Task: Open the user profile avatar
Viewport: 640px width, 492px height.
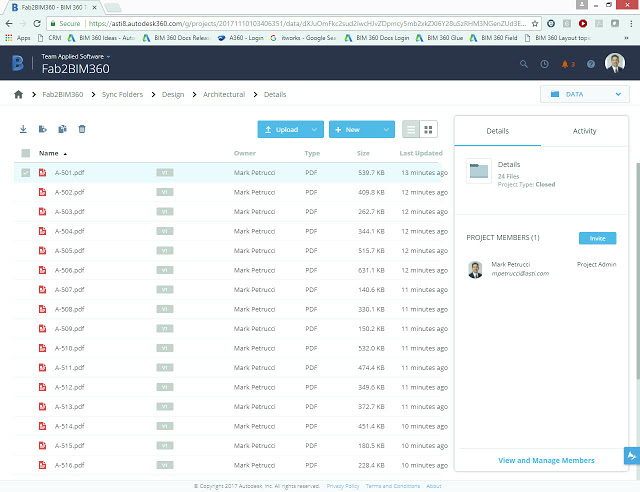Action: click(x=615, y=63)
